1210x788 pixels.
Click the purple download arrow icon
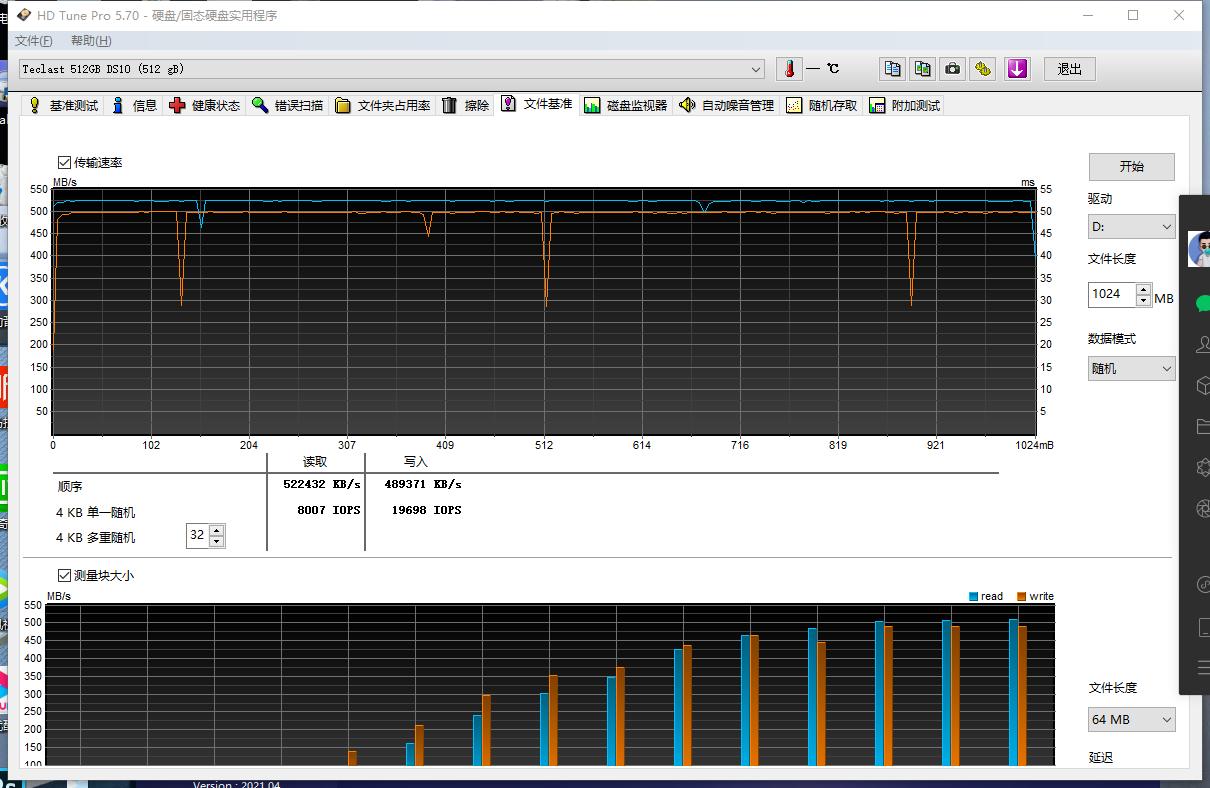point(1017,69)
